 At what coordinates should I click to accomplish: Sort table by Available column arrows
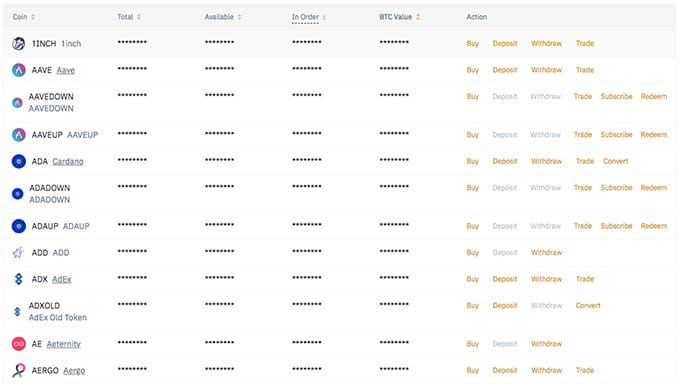pyautogui.click(x=239, y=17)
